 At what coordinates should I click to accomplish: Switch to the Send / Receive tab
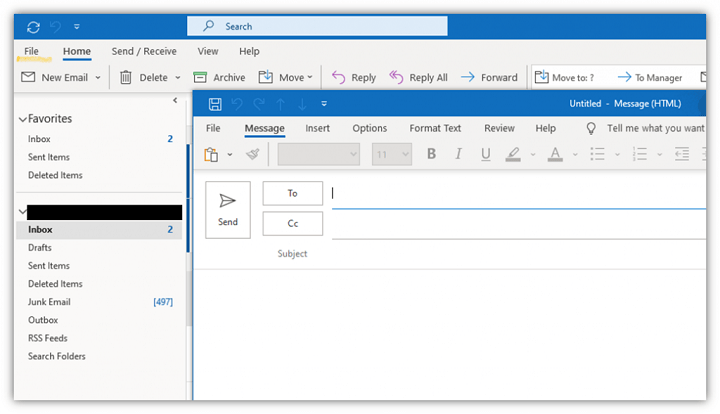tap(144, 51)
